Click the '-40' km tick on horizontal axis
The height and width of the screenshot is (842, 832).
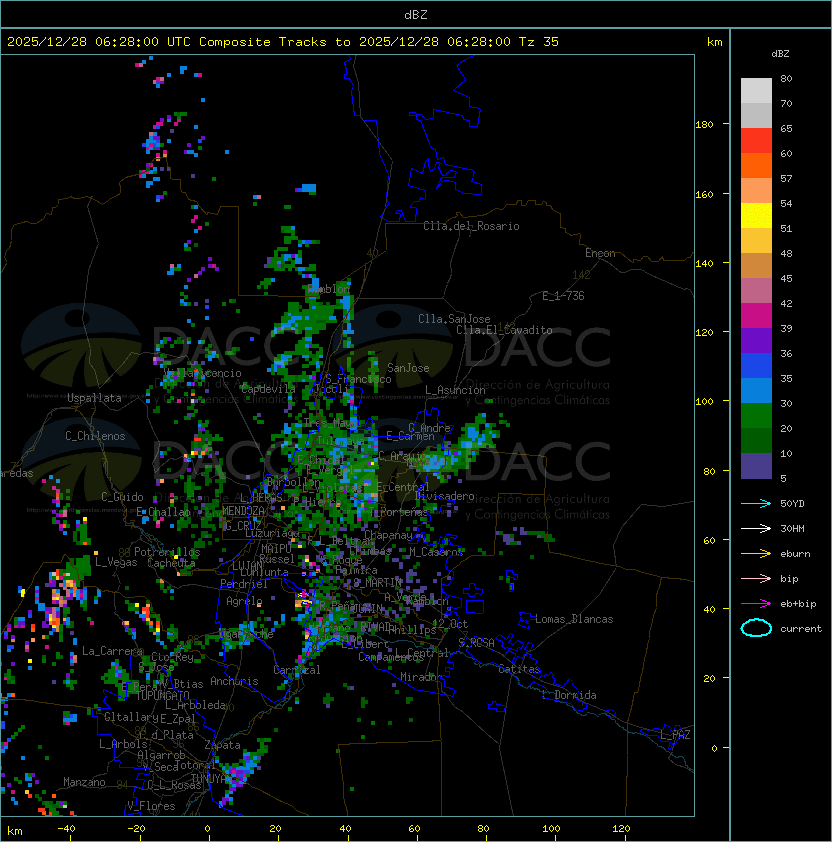point(67,829)
